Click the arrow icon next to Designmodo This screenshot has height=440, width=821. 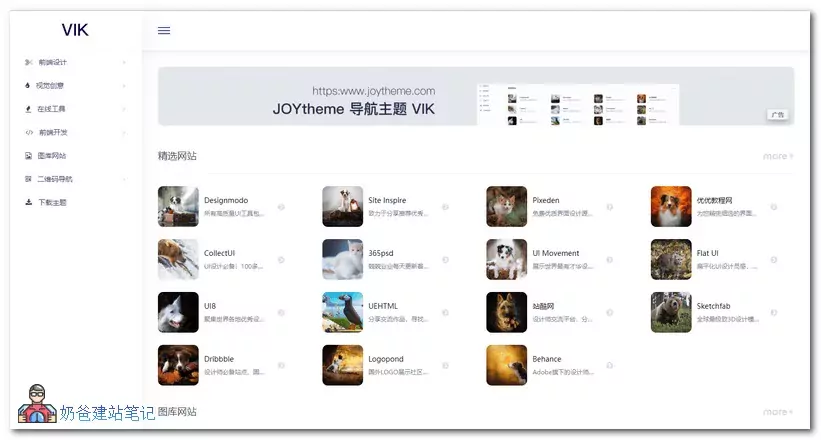[282, 207]
